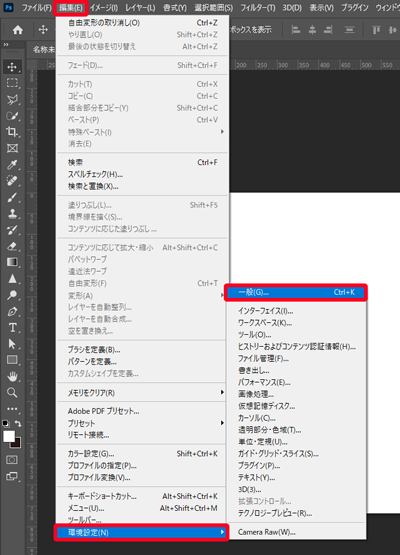400x555 pixels.
Task: Expand the toolbar with double-arrow chevron
Action: coord(6,45)
